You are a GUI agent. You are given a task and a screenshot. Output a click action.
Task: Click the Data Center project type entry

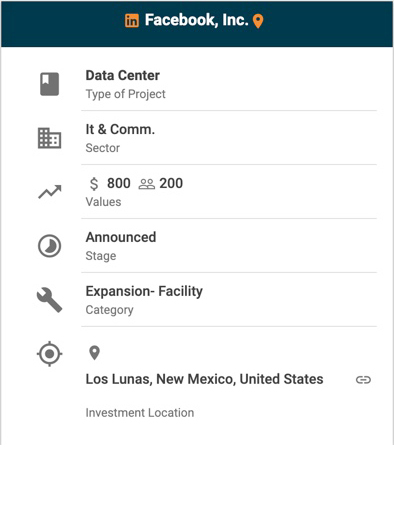pos(123,76)
